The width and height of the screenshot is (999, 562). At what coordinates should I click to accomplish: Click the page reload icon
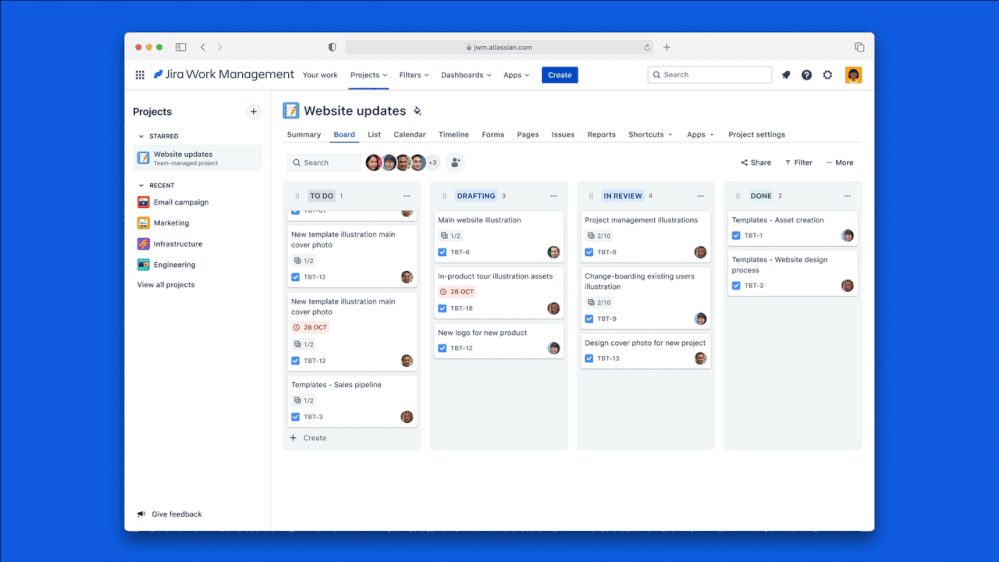[647, 47]
